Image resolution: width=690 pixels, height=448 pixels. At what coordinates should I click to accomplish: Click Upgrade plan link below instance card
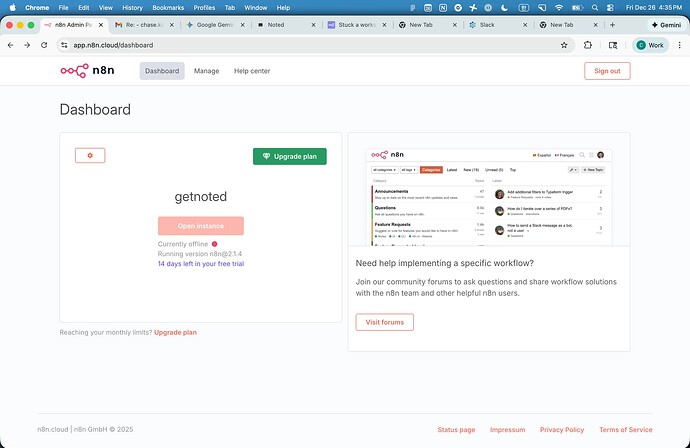[x=175, y=332]
